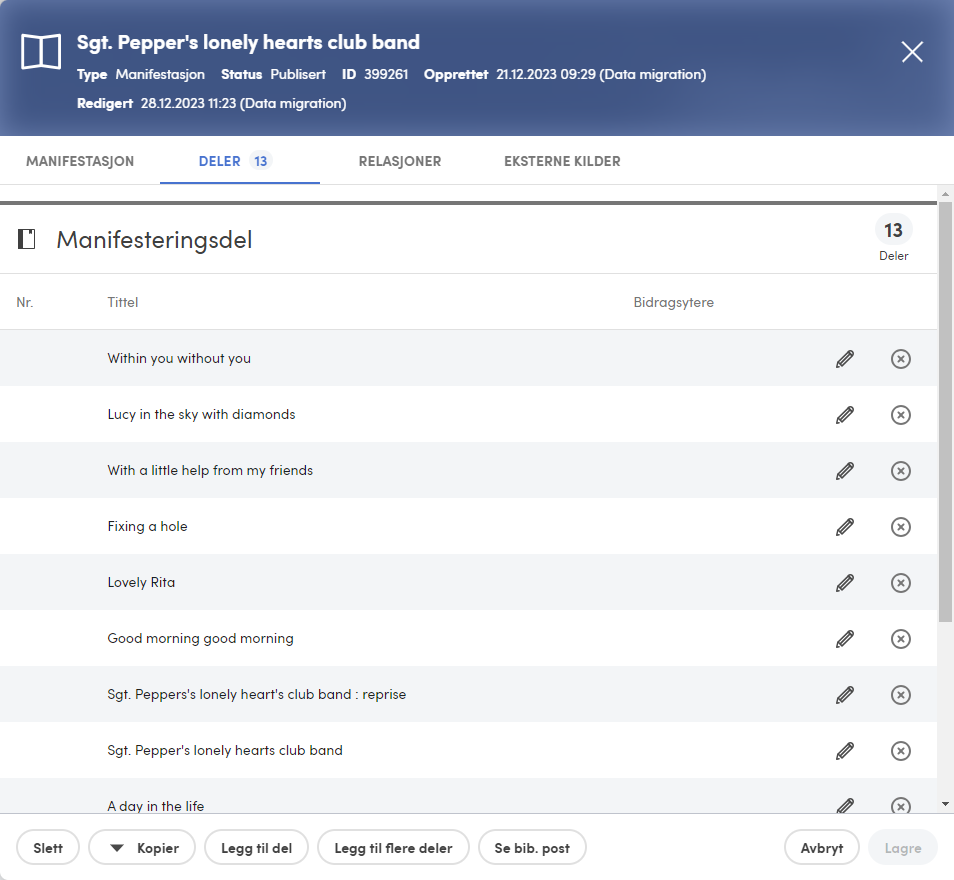Screen dimensions: 954x880
Task: Remove 'Sgt. Pepper's lonely hearts club band' part row
Action: coord(900,751)
